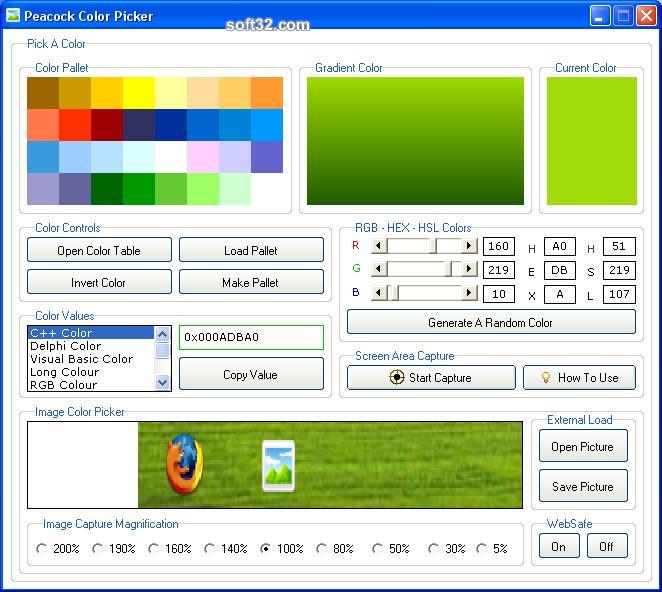Select C++ Color in the list

91,333
